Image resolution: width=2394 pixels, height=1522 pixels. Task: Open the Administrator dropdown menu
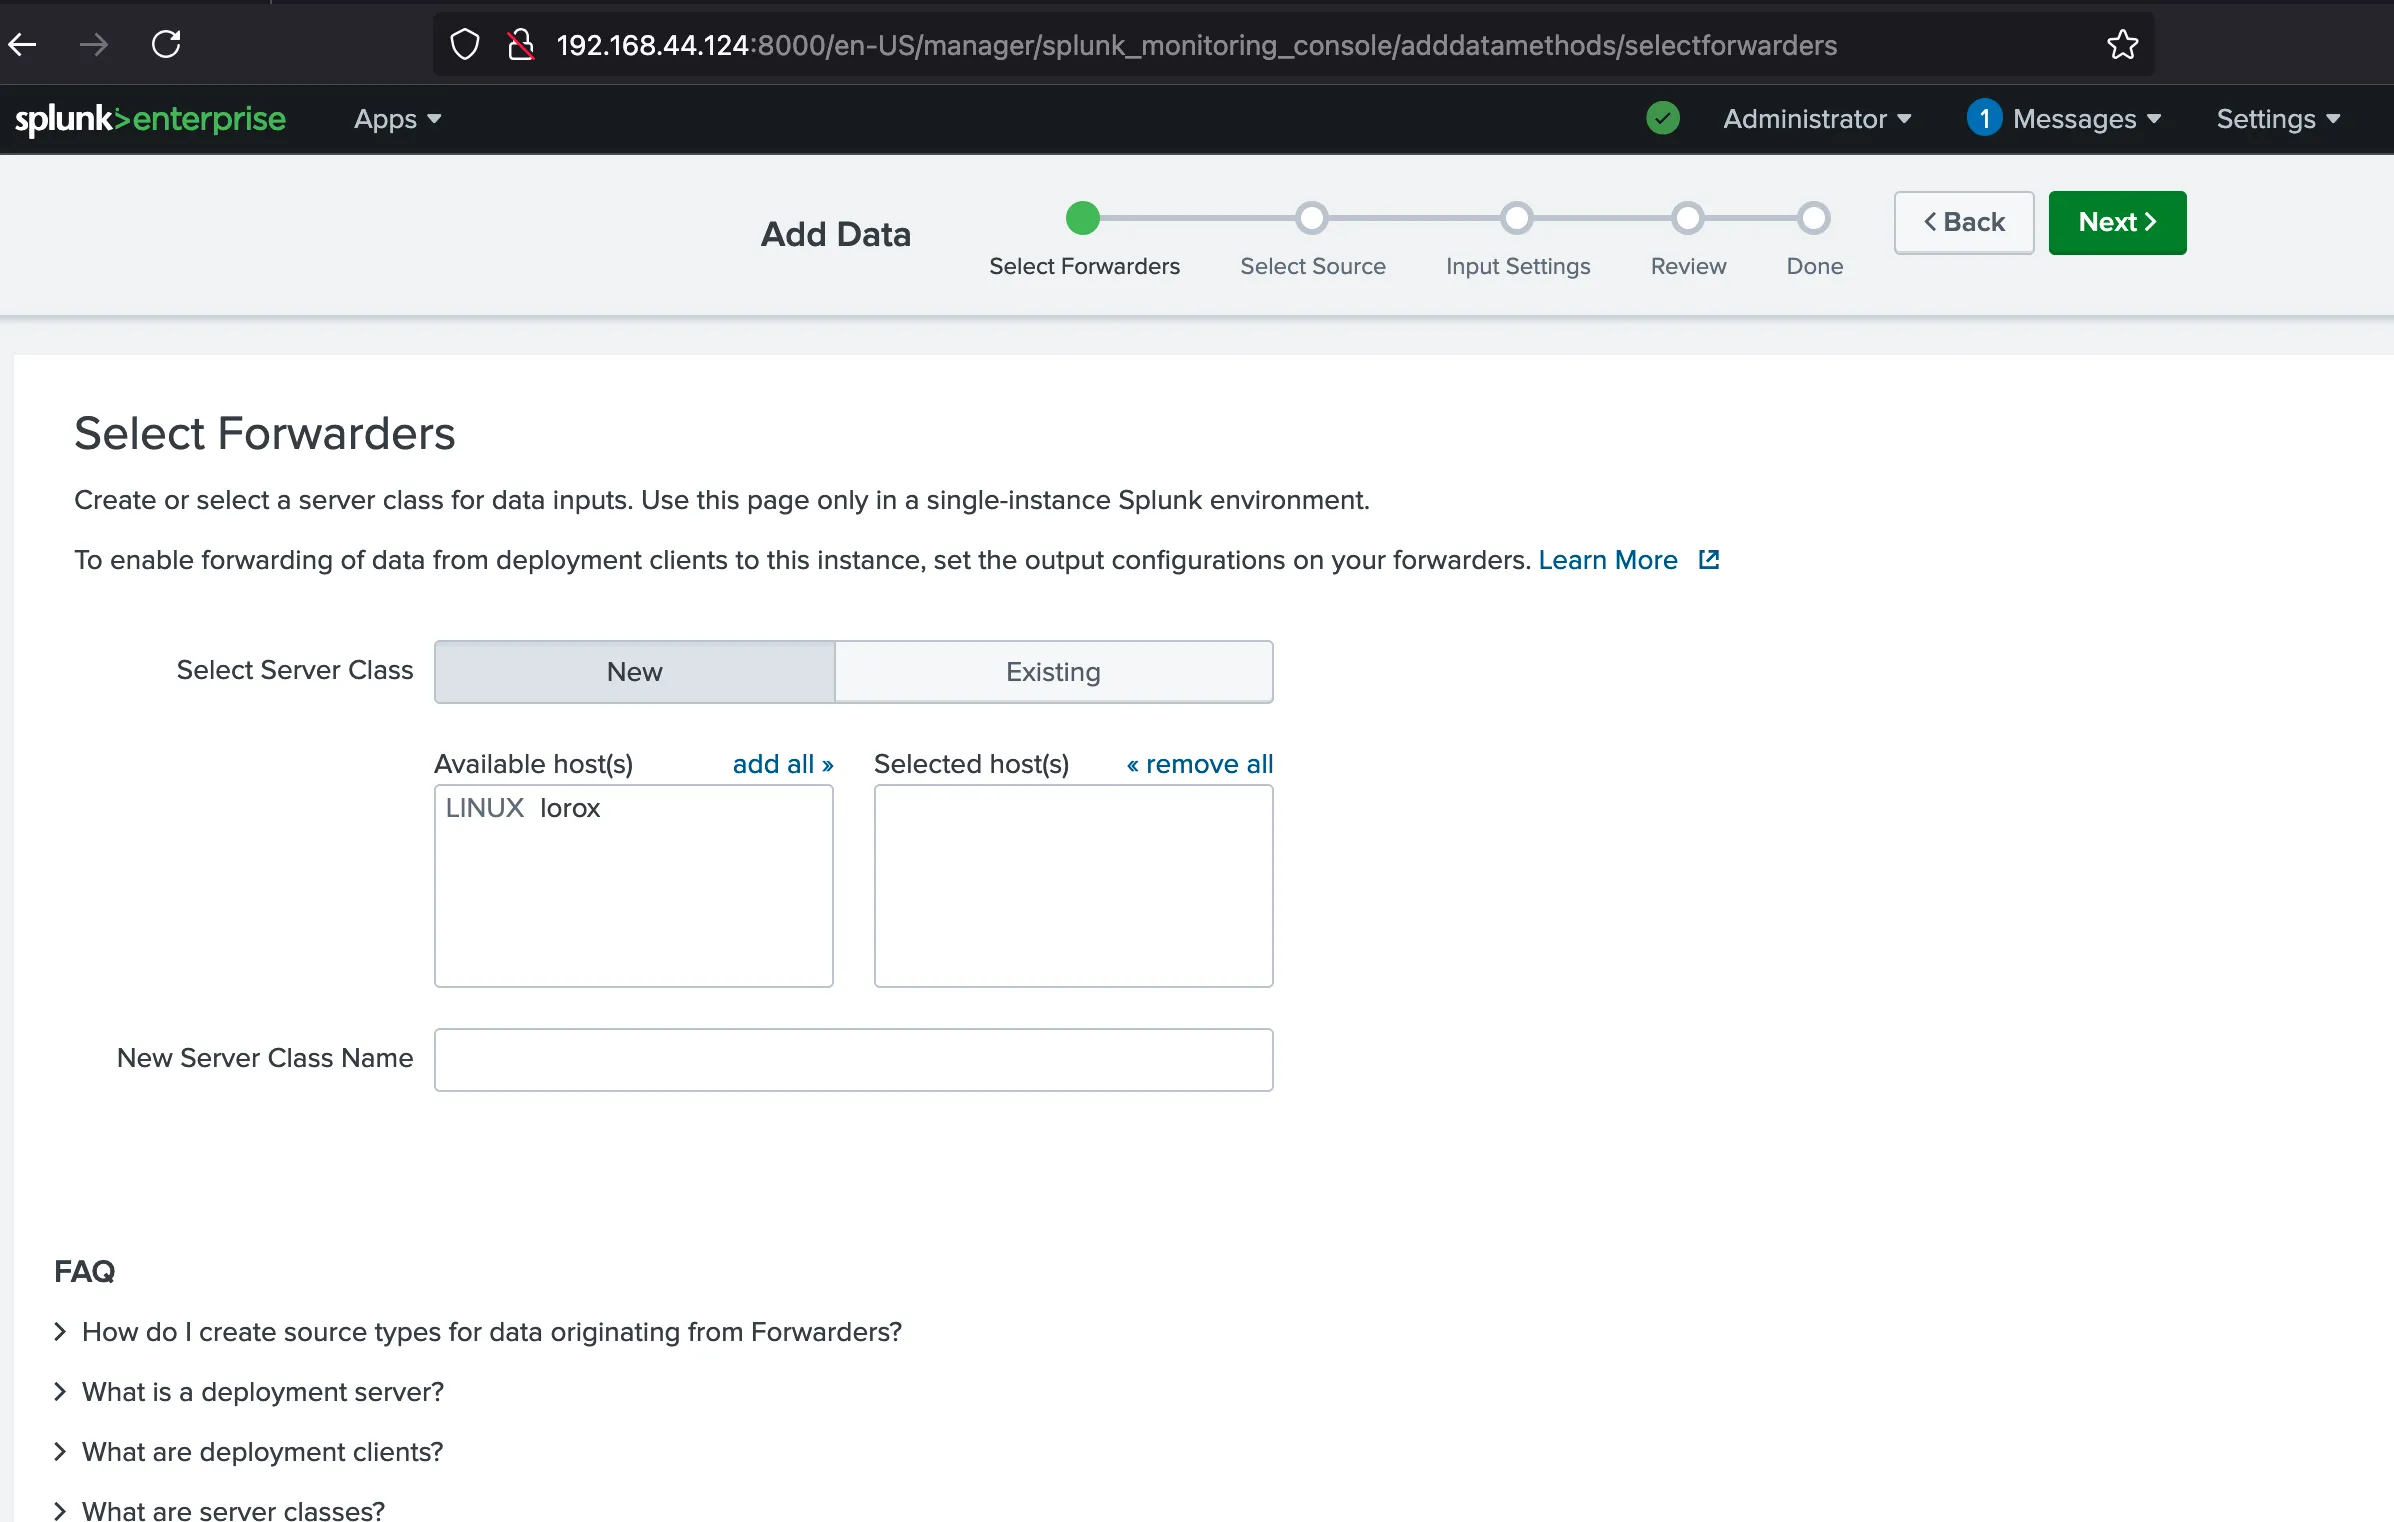(x=1816, y=119)
